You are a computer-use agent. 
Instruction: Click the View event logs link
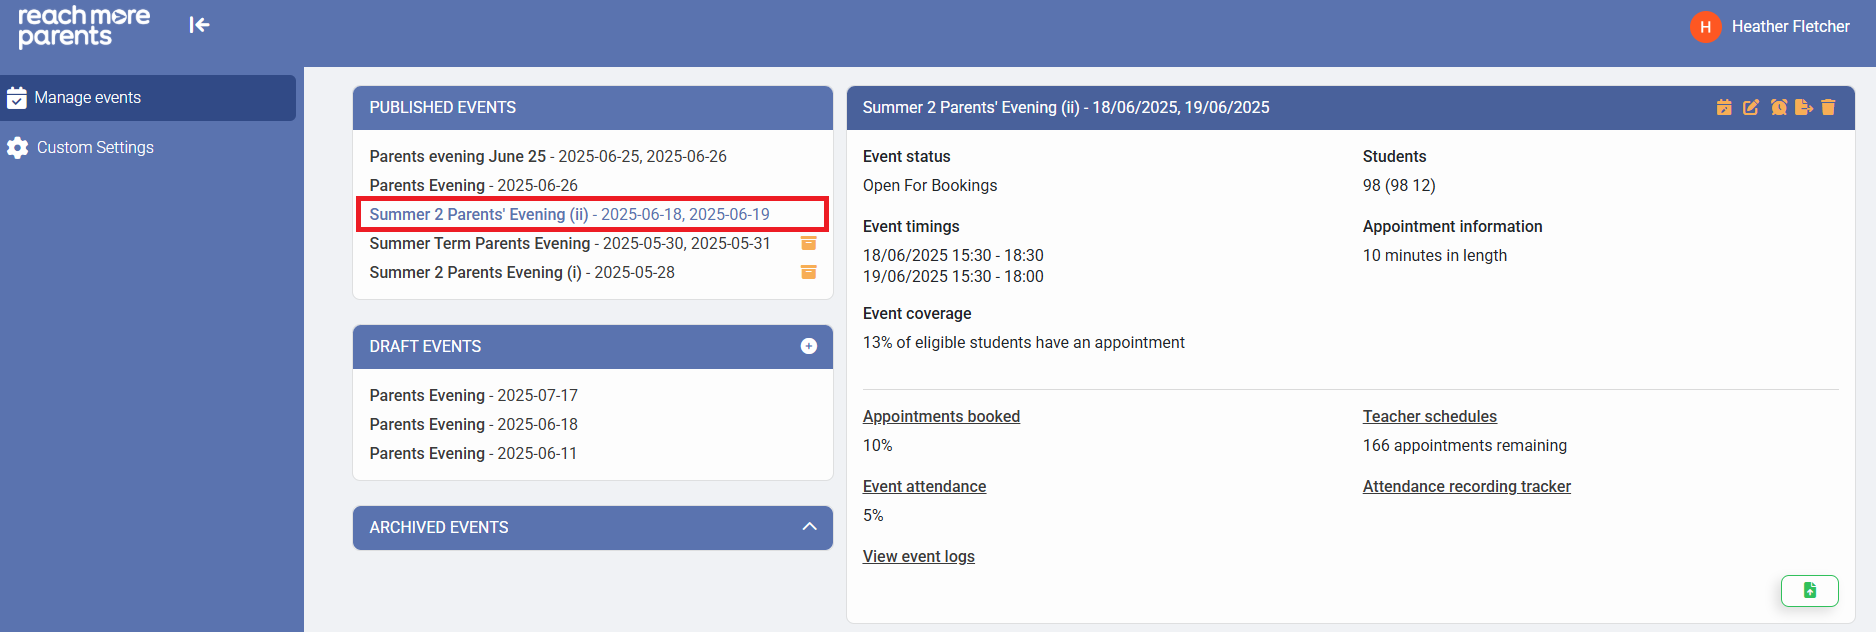[x=918, y=556]
